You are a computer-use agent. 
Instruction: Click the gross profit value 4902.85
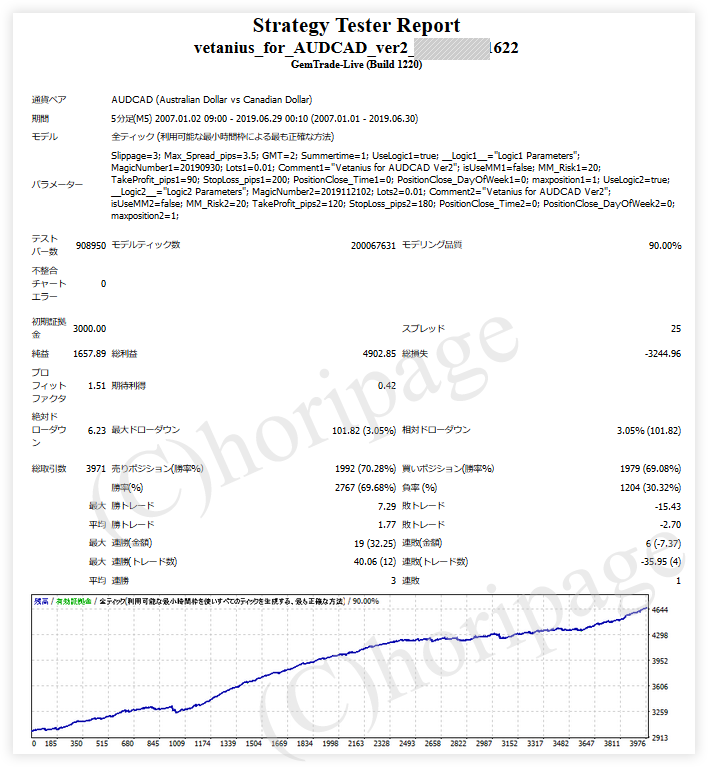point(379,354)
